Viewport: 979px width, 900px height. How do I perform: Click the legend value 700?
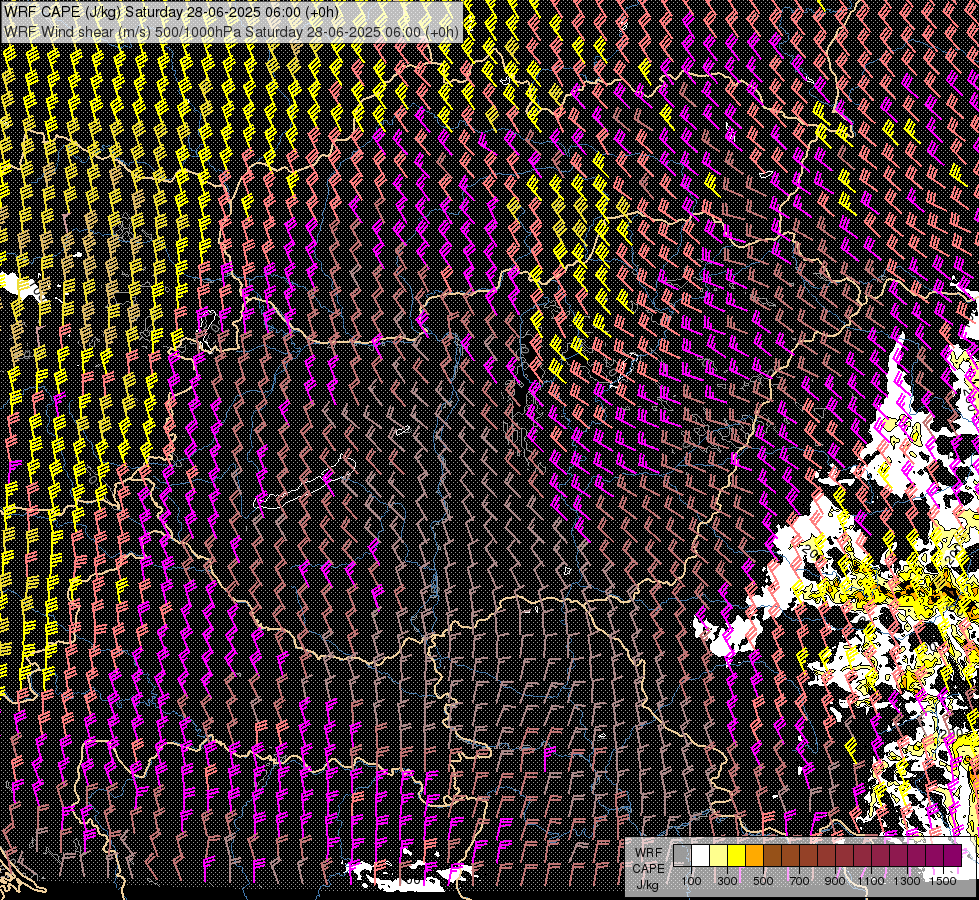(x=799, y=881)
